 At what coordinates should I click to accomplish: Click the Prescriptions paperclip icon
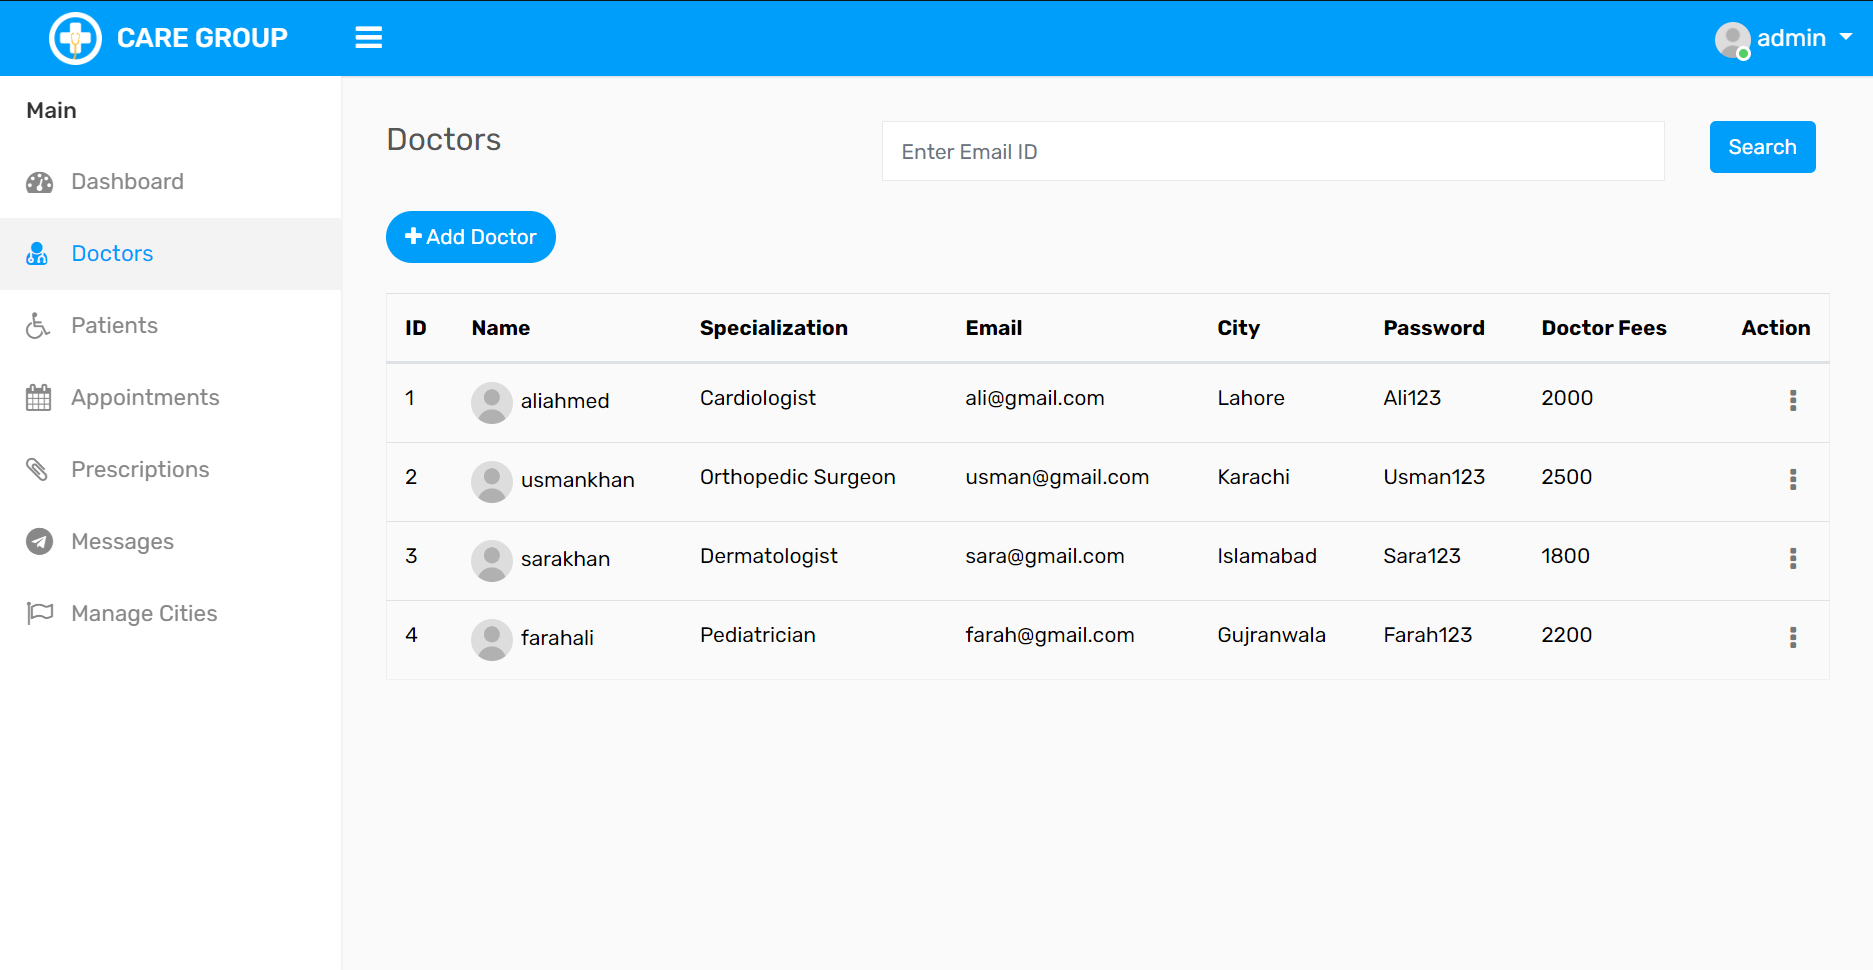38,470
